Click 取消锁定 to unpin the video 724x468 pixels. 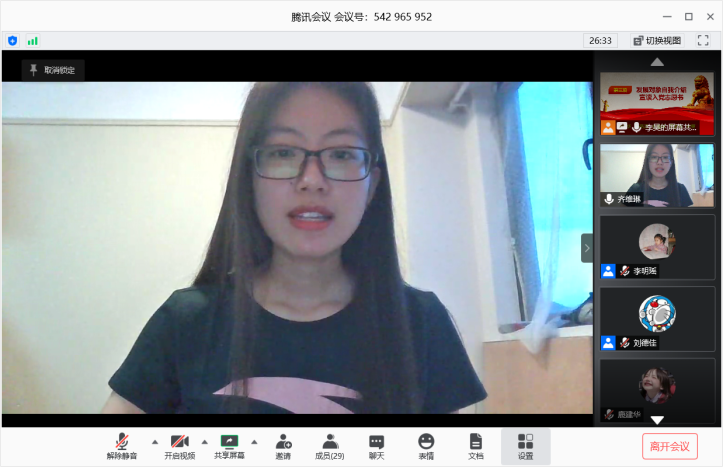53,70
